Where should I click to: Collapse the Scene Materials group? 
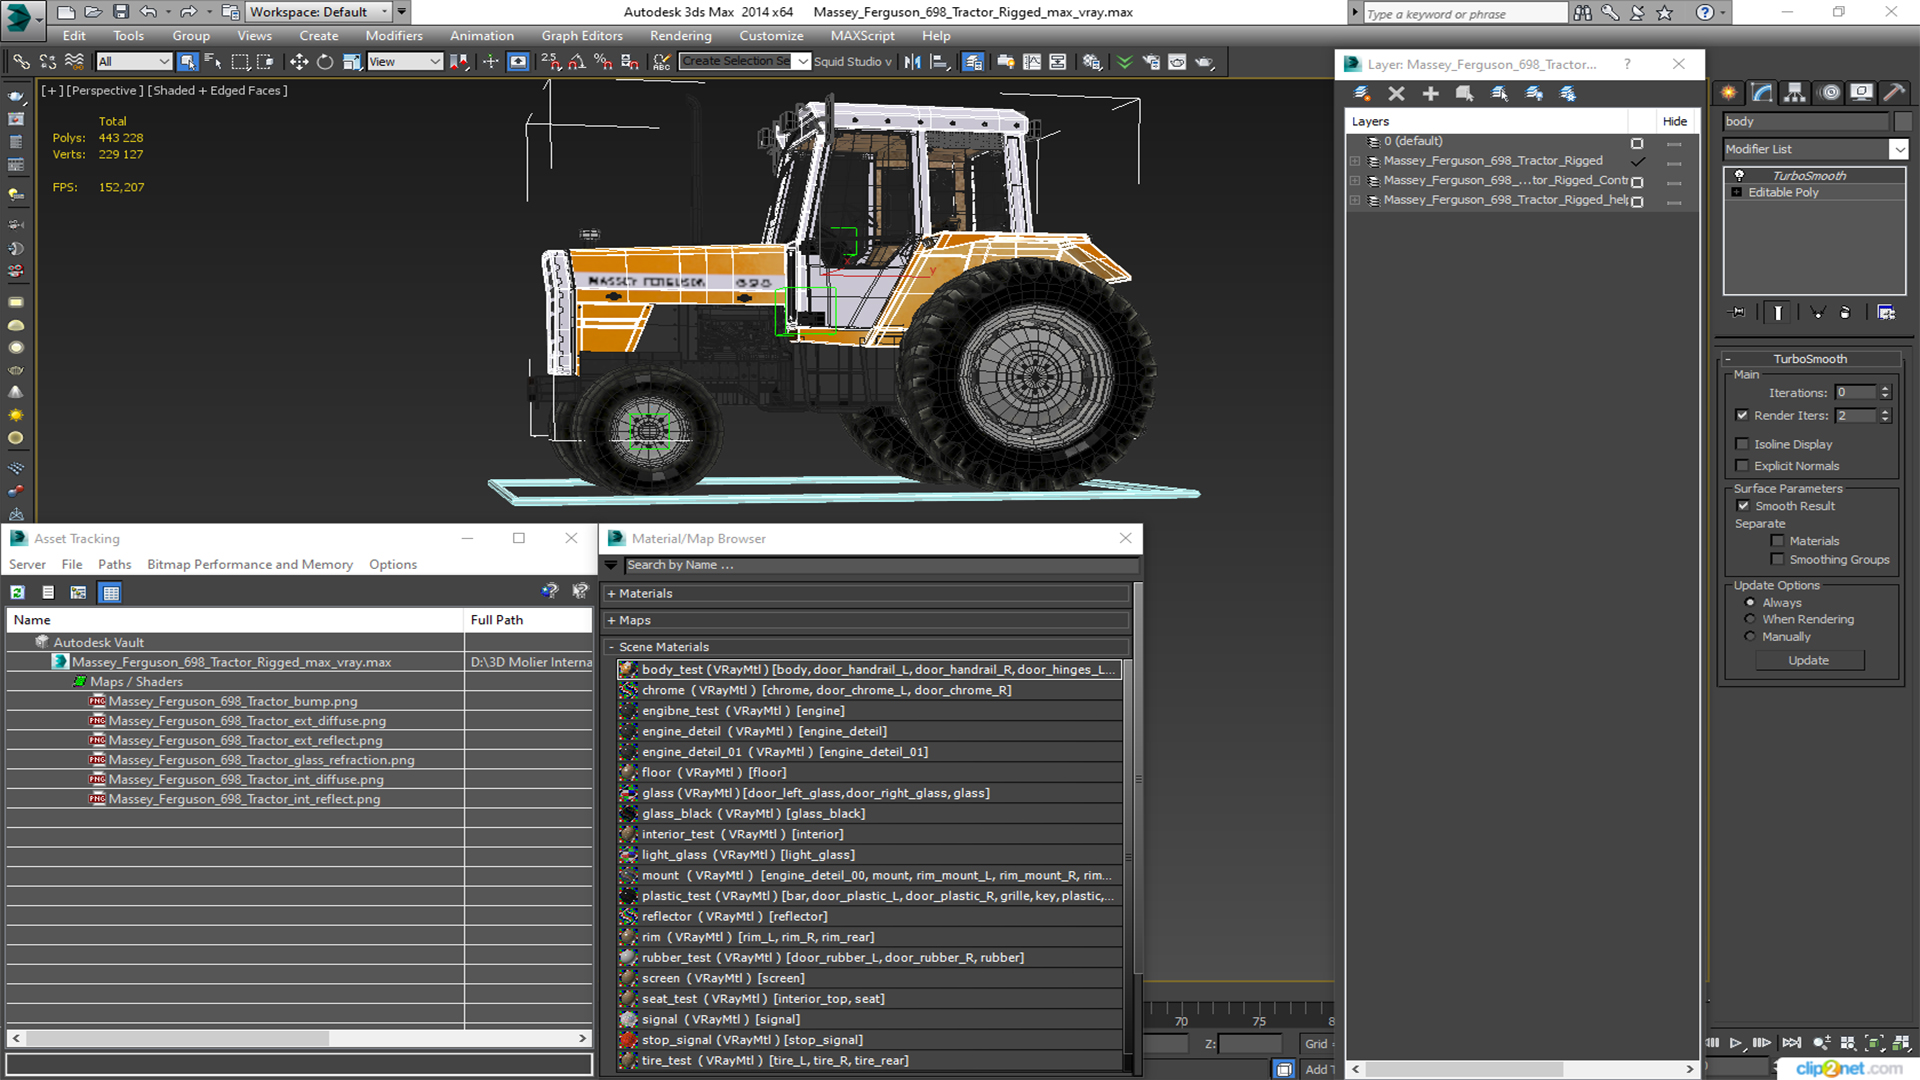[x=611, y=648]
